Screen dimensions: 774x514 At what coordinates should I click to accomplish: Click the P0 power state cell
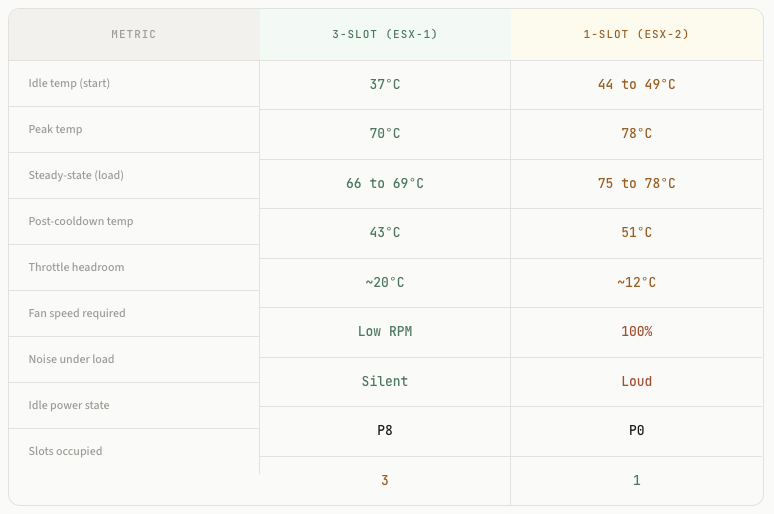(x=636, y=431)
